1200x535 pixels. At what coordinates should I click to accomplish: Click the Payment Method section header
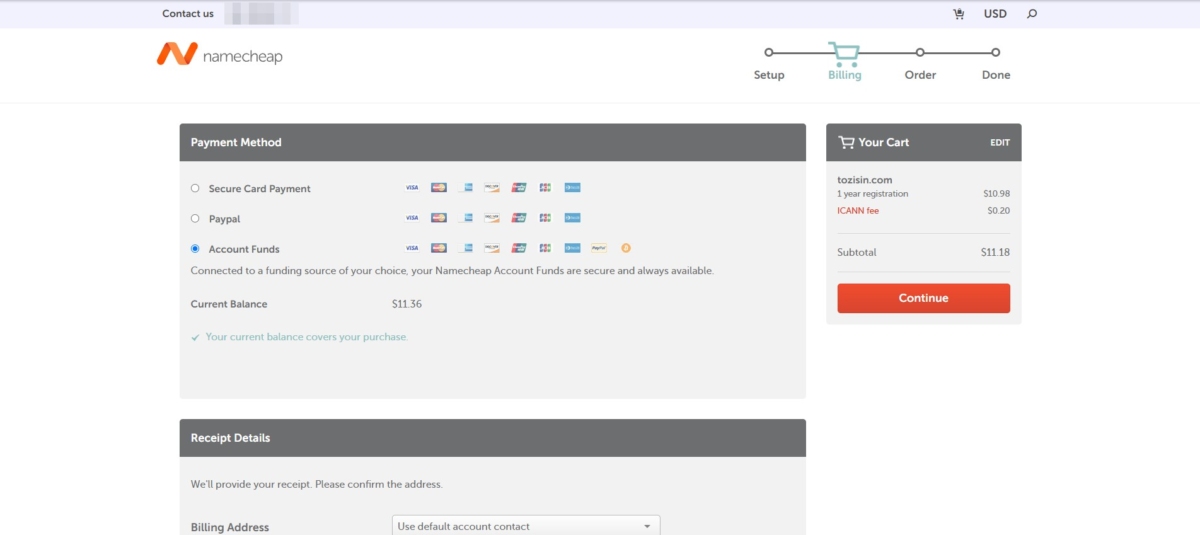pyautogui.click(x=492, y=142)
